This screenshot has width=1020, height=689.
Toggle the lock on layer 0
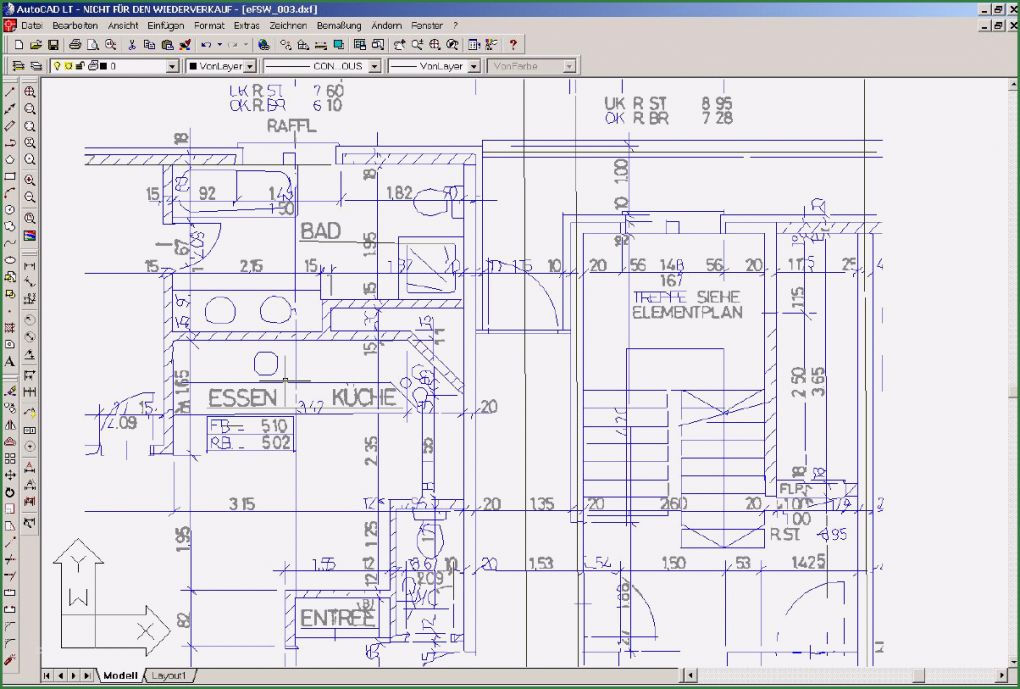pos(80,65)
